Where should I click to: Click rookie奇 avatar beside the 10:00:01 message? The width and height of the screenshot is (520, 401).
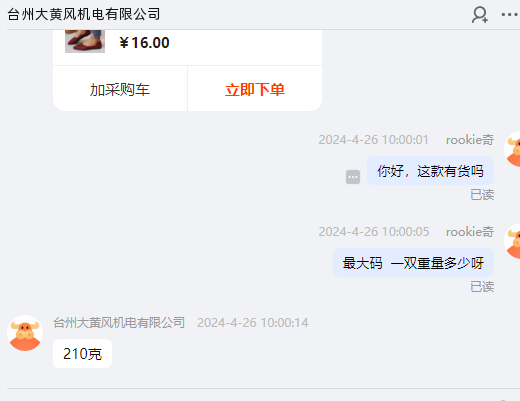coord(513,149)
